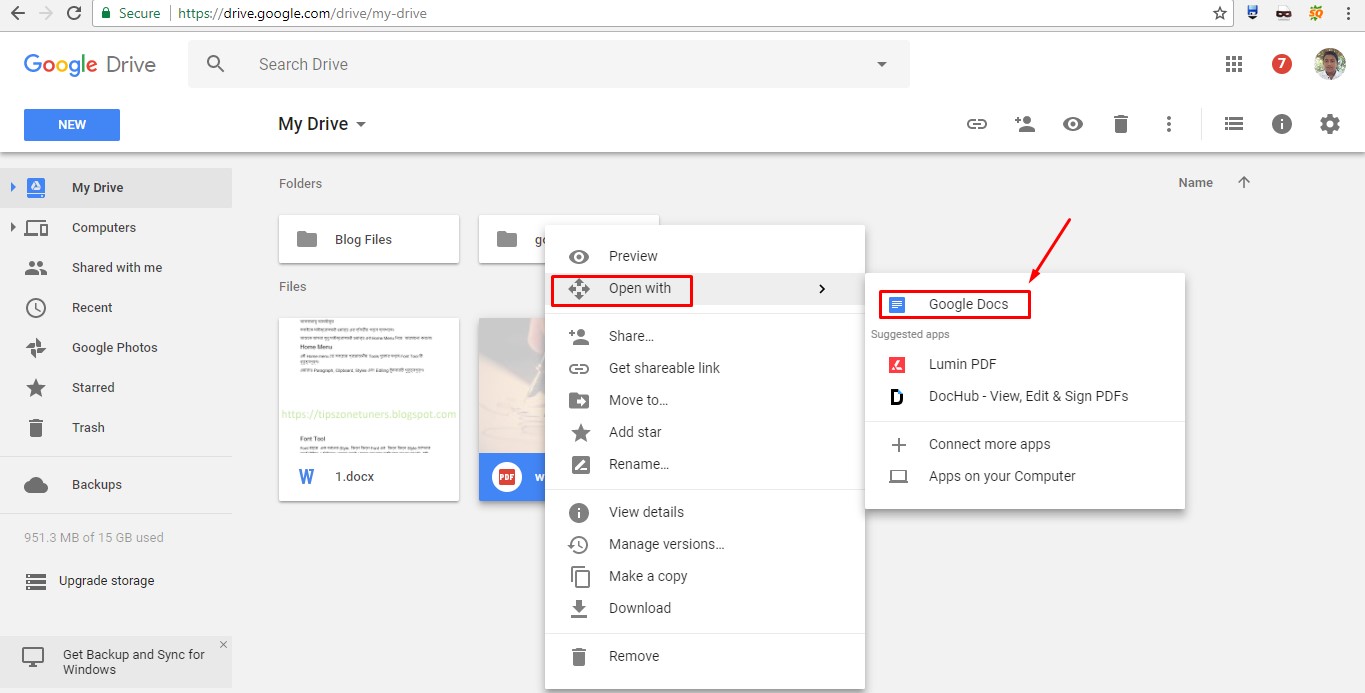The width and height of the screenshot is (1365, 693).
Task: Choose Make a copy menu entry
Action: click(x=705, y=576)
